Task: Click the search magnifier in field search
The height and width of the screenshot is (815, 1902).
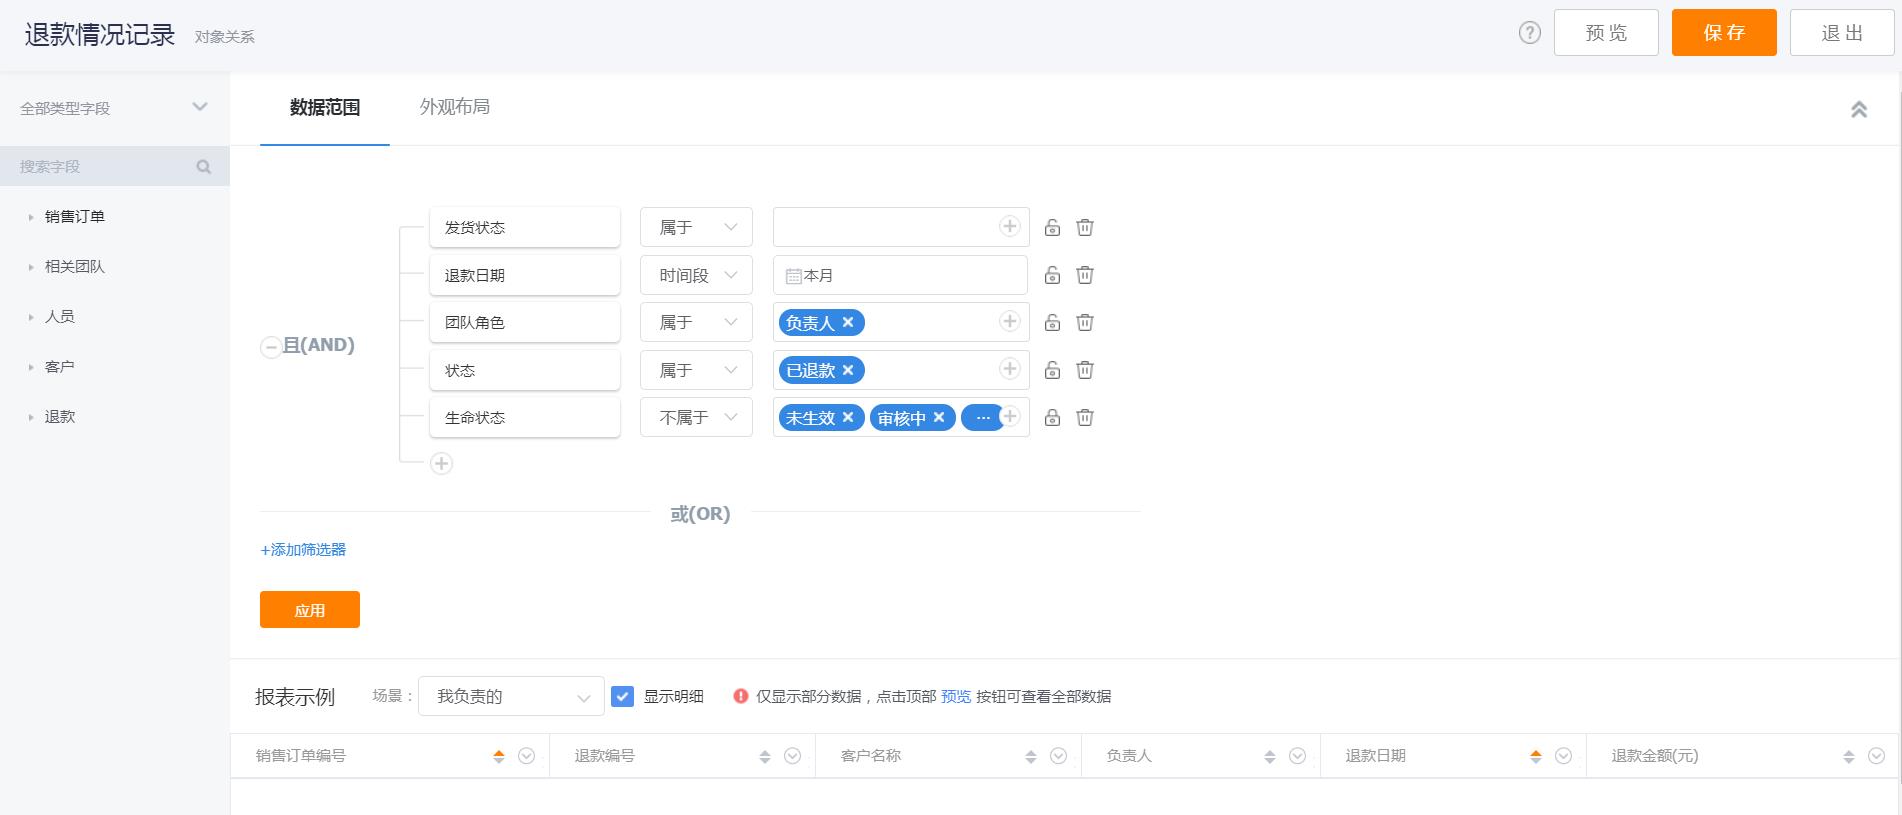Action: click(204, 167)
